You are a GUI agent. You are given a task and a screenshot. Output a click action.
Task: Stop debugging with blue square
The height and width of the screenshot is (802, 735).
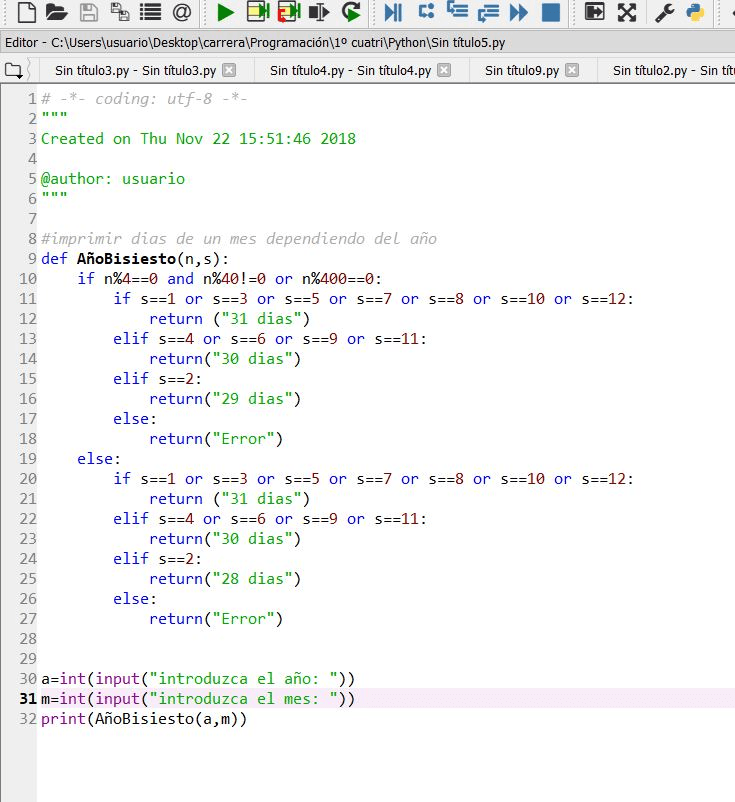550,12
